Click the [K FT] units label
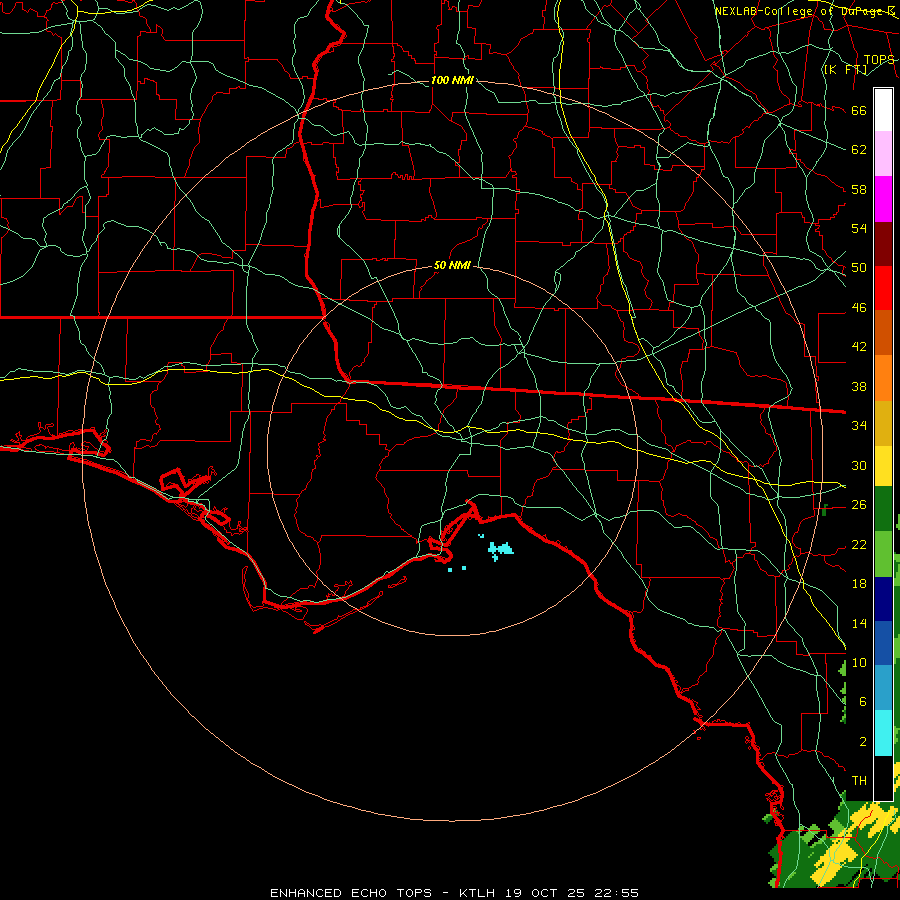The image size is (900, 900). point(845,69)
